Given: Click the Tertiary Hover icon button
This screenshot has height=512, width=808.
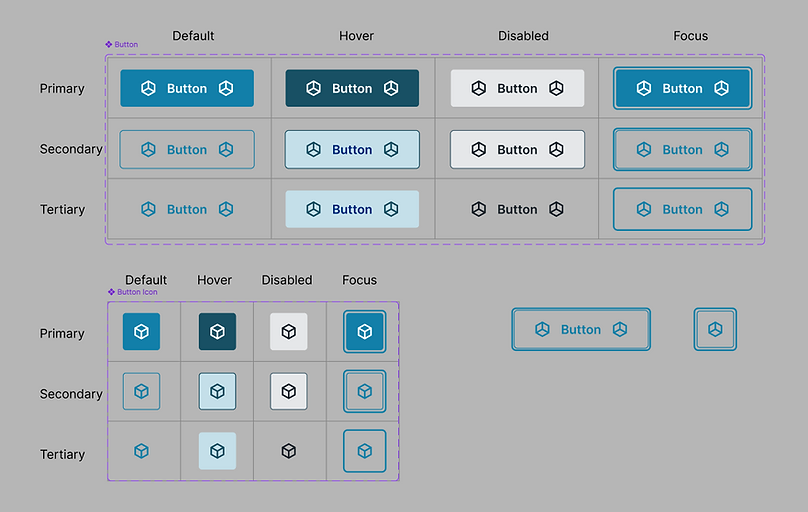Looking at the screenshot, I should pyautogui.click(x=217, y=451).
